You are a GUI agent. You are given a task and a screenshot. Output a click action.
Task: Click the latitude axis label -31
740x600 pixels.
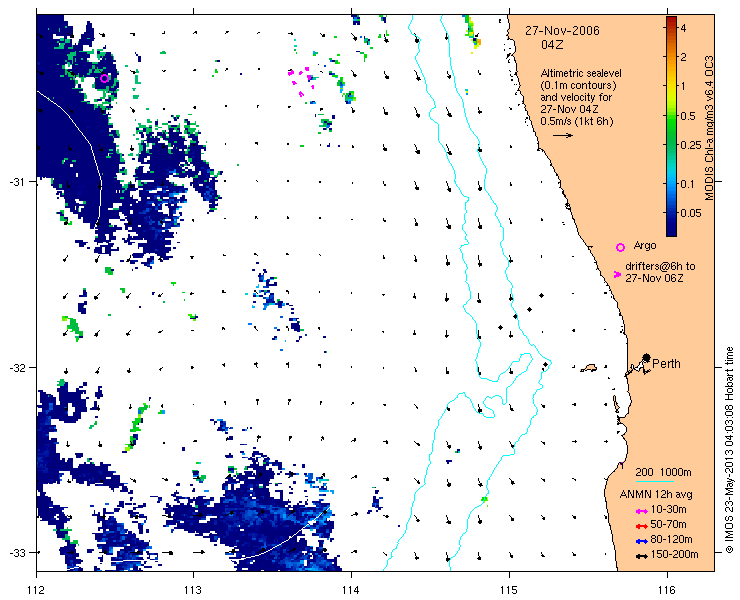pos(17,182)
